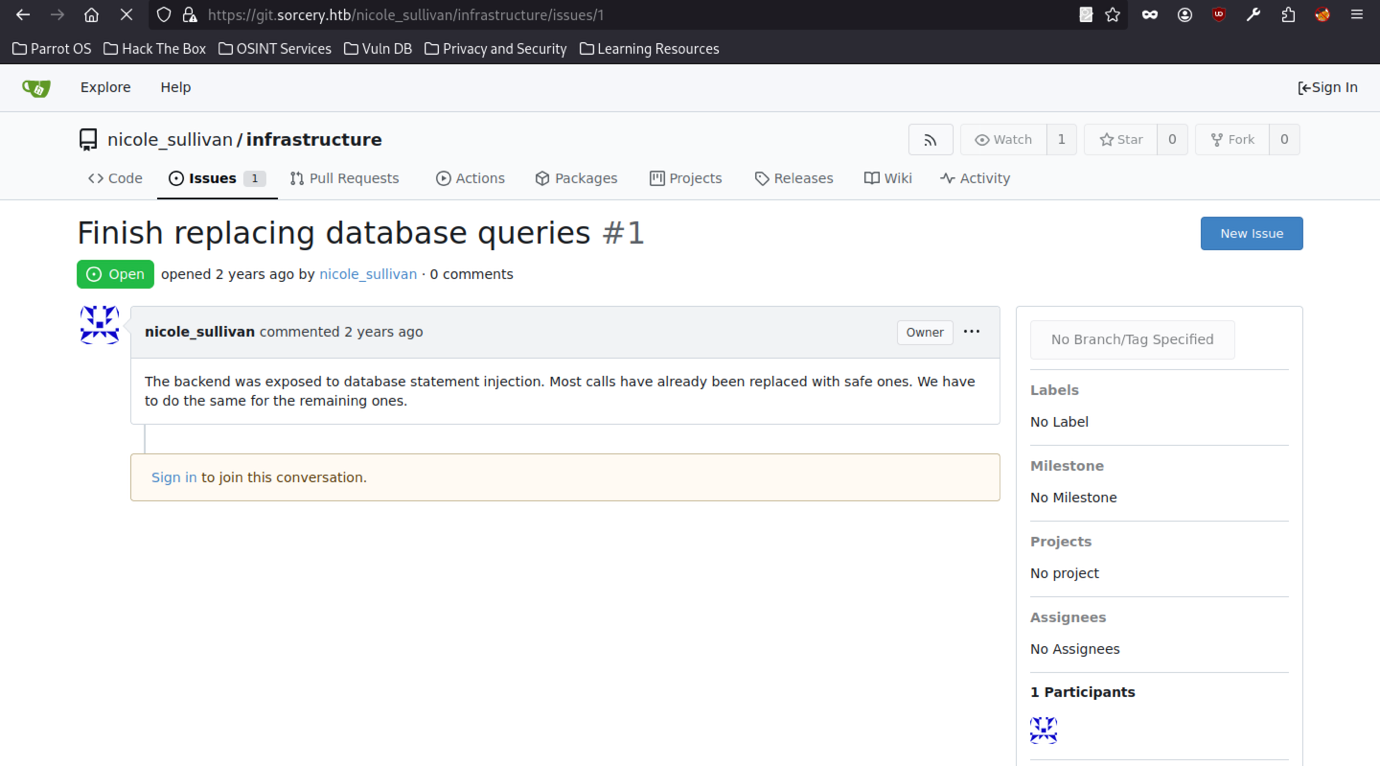The image size is (1380, 766).
Task: Click the browser stop loading X icon
Action: (126, 15)
